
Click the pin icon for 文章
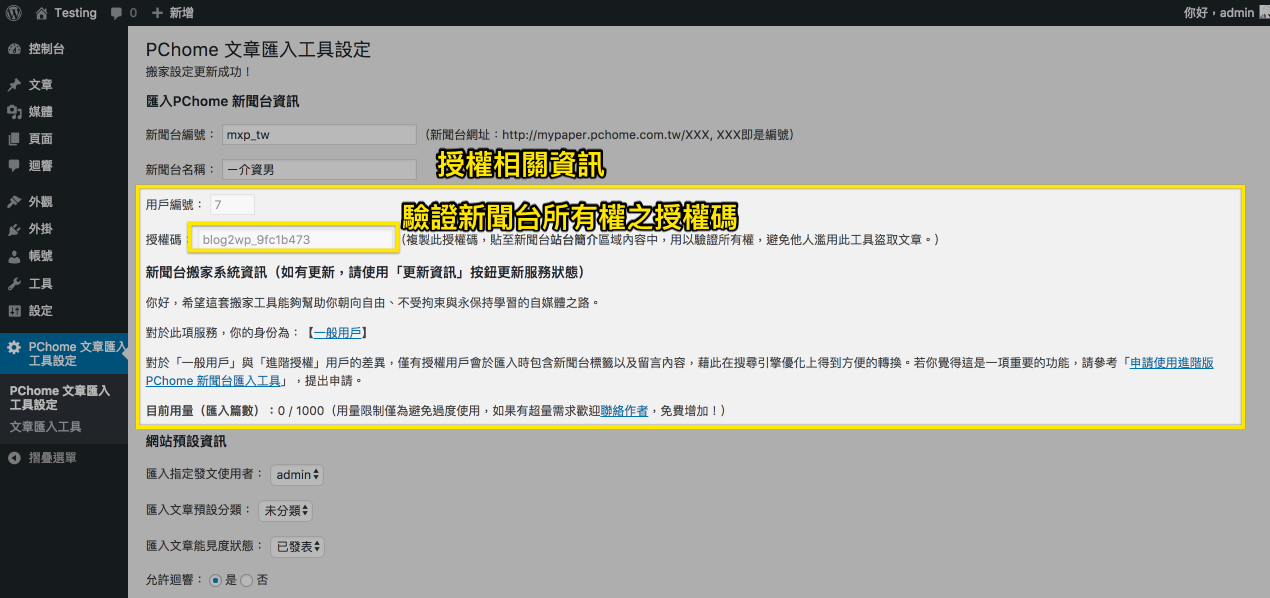[x=14, y=85]
